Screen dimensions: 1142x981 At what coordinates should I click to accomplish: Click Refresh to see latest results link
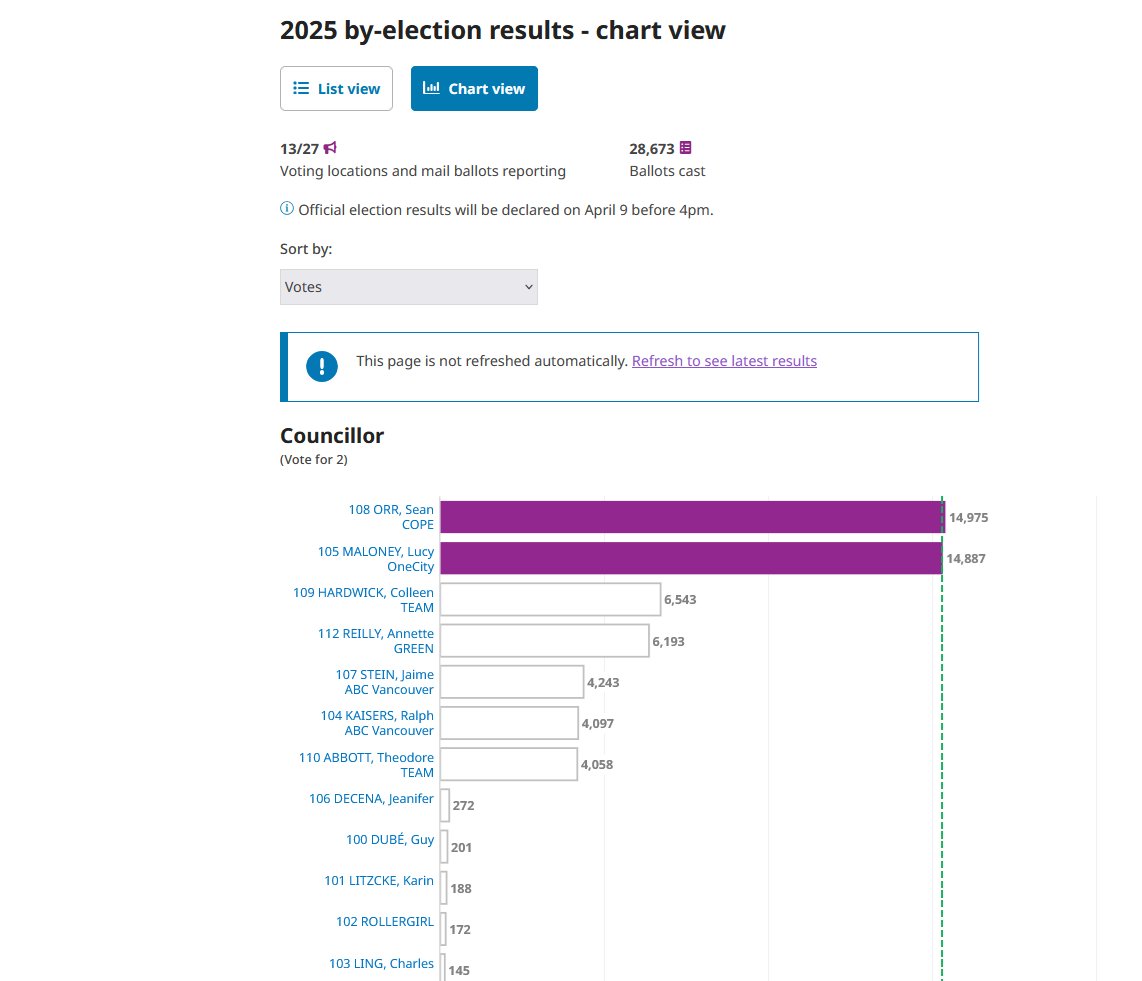coord(724,361)
